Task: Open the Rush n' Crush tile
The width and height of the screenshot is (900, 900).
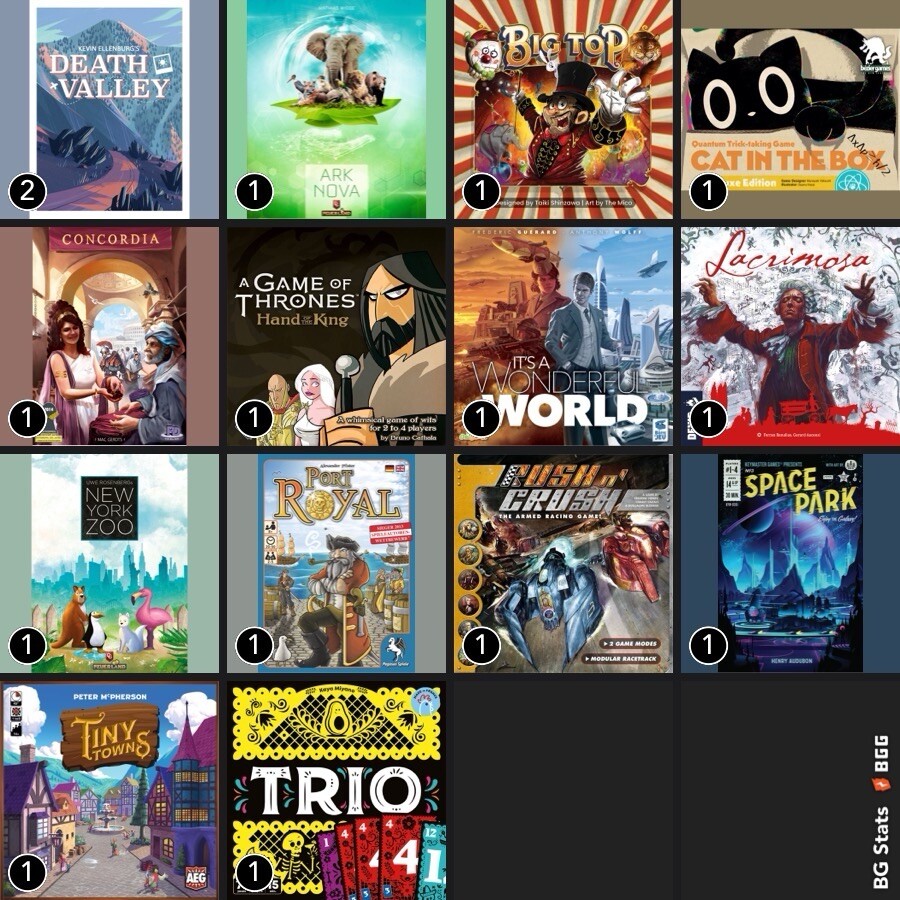Action: tap(564, 564)
